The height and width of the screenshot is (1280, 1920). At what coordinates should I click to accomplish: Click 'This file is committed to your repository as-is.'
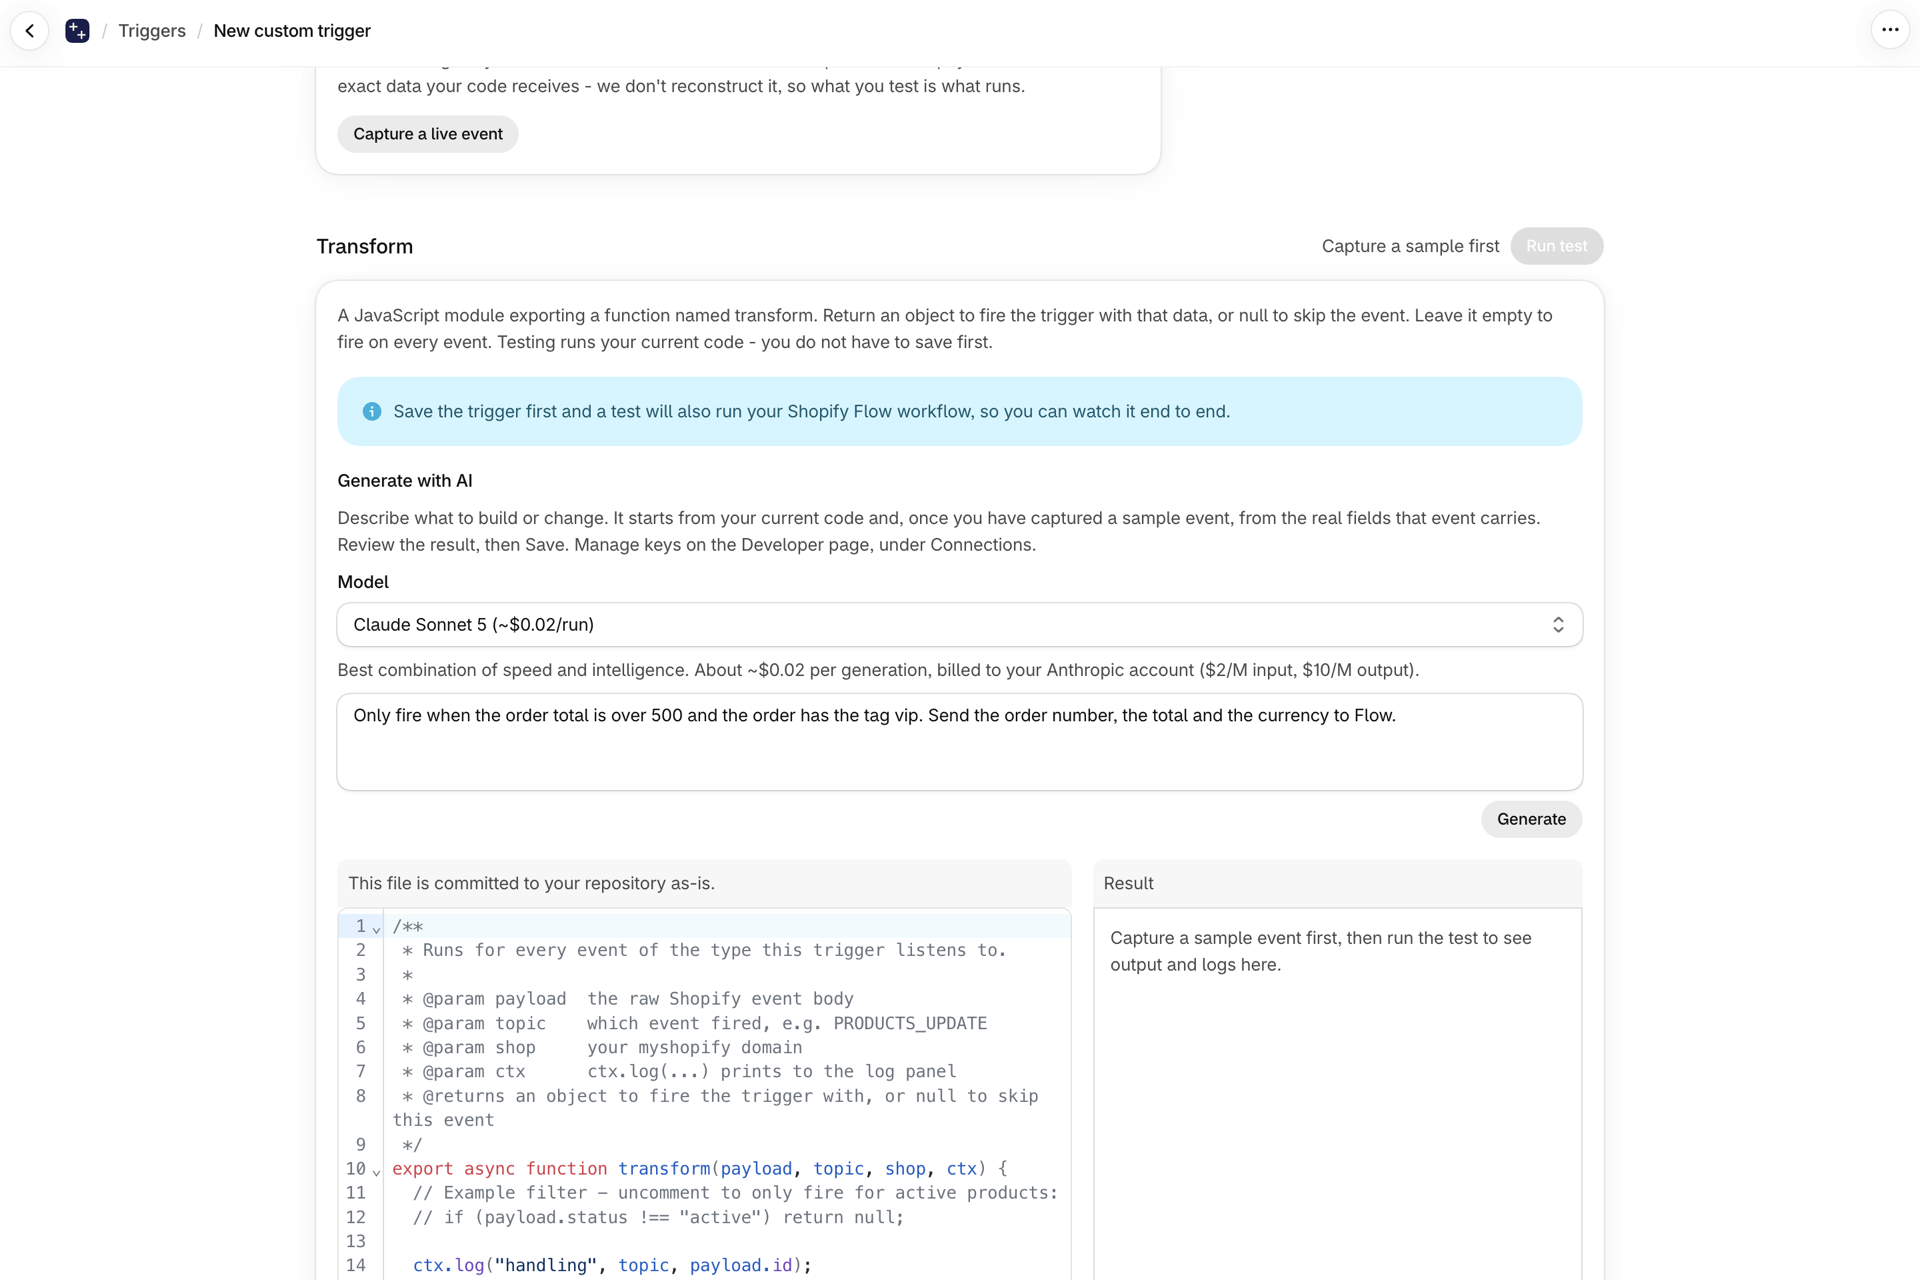tap(531, 883)
